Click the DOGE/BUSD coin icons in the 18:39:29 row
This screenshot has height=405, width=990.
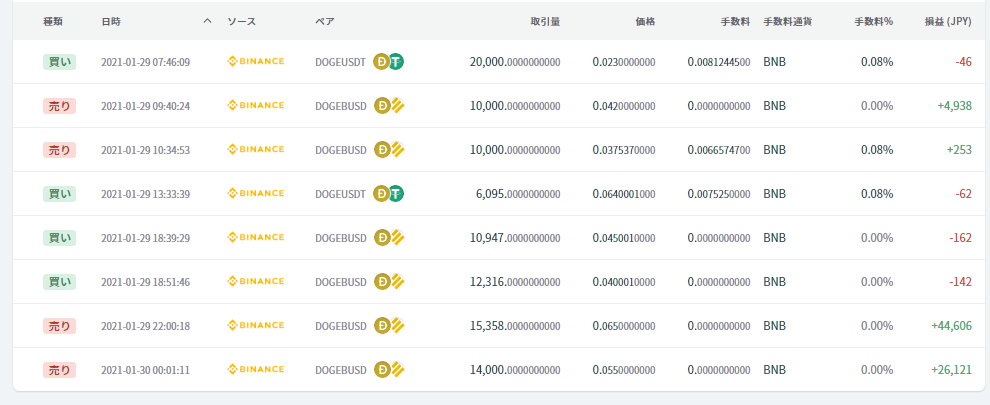pyautogui.click(x=389, y=238)
